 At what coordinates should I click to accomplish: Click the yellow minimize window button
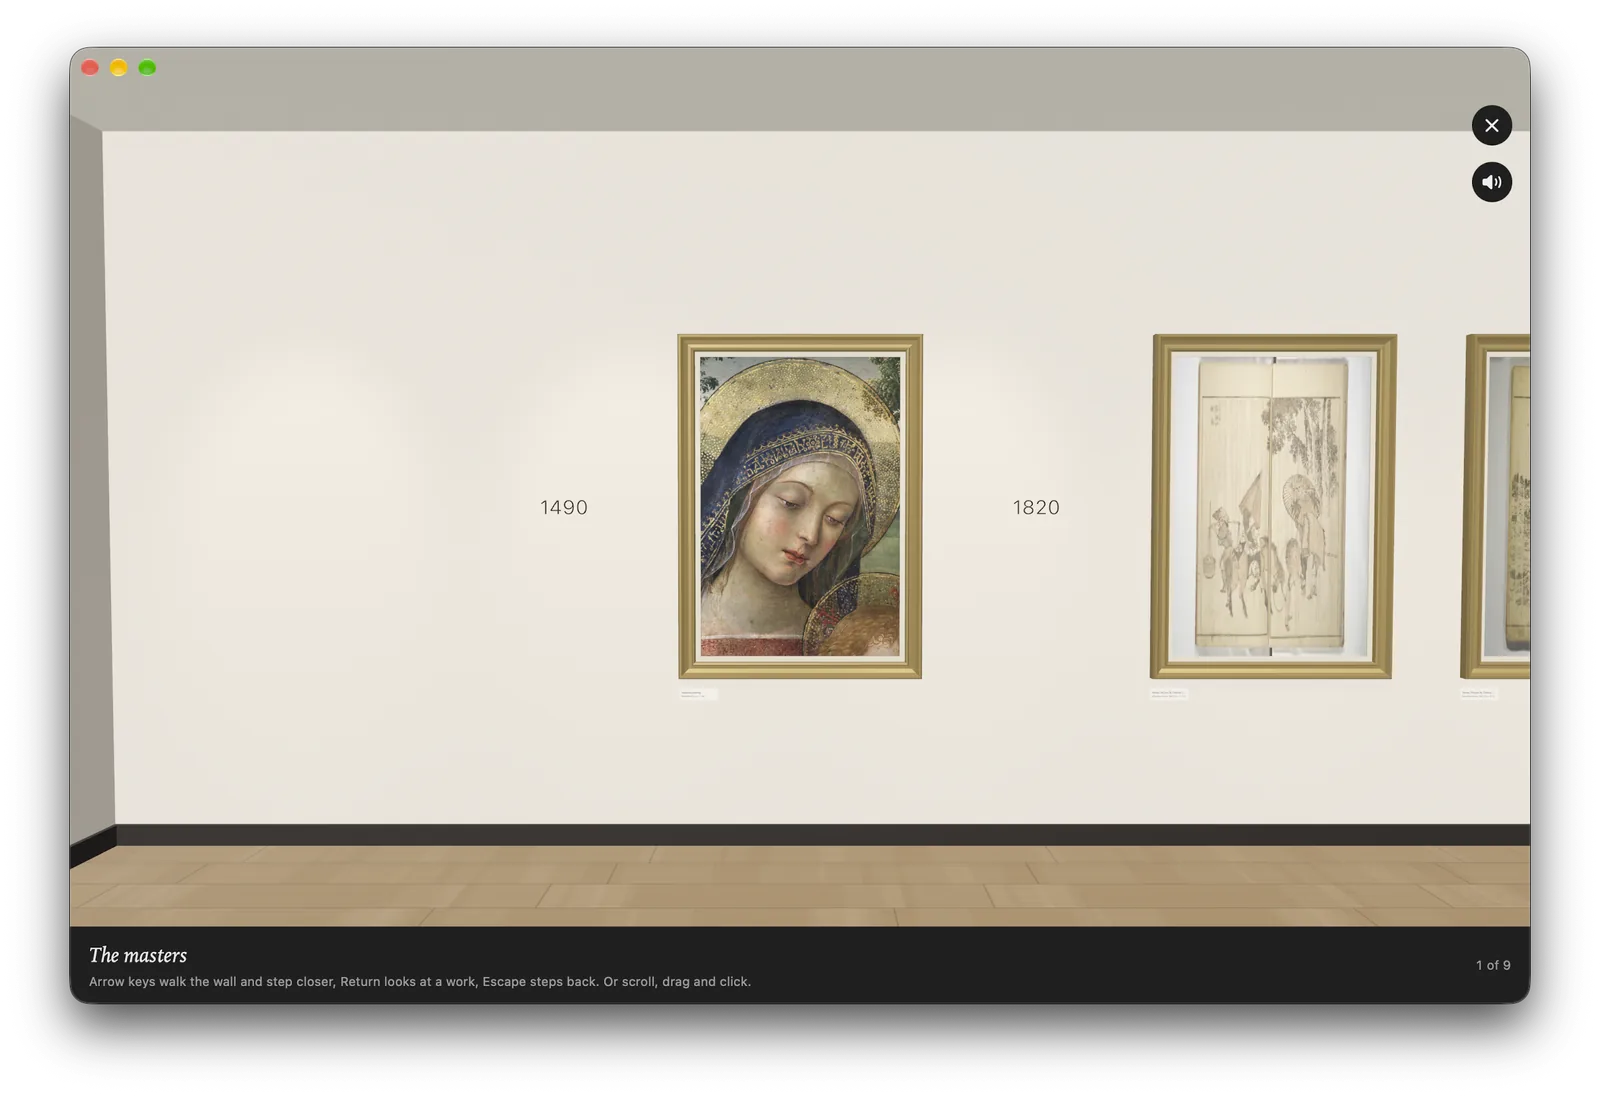(119, 67)
